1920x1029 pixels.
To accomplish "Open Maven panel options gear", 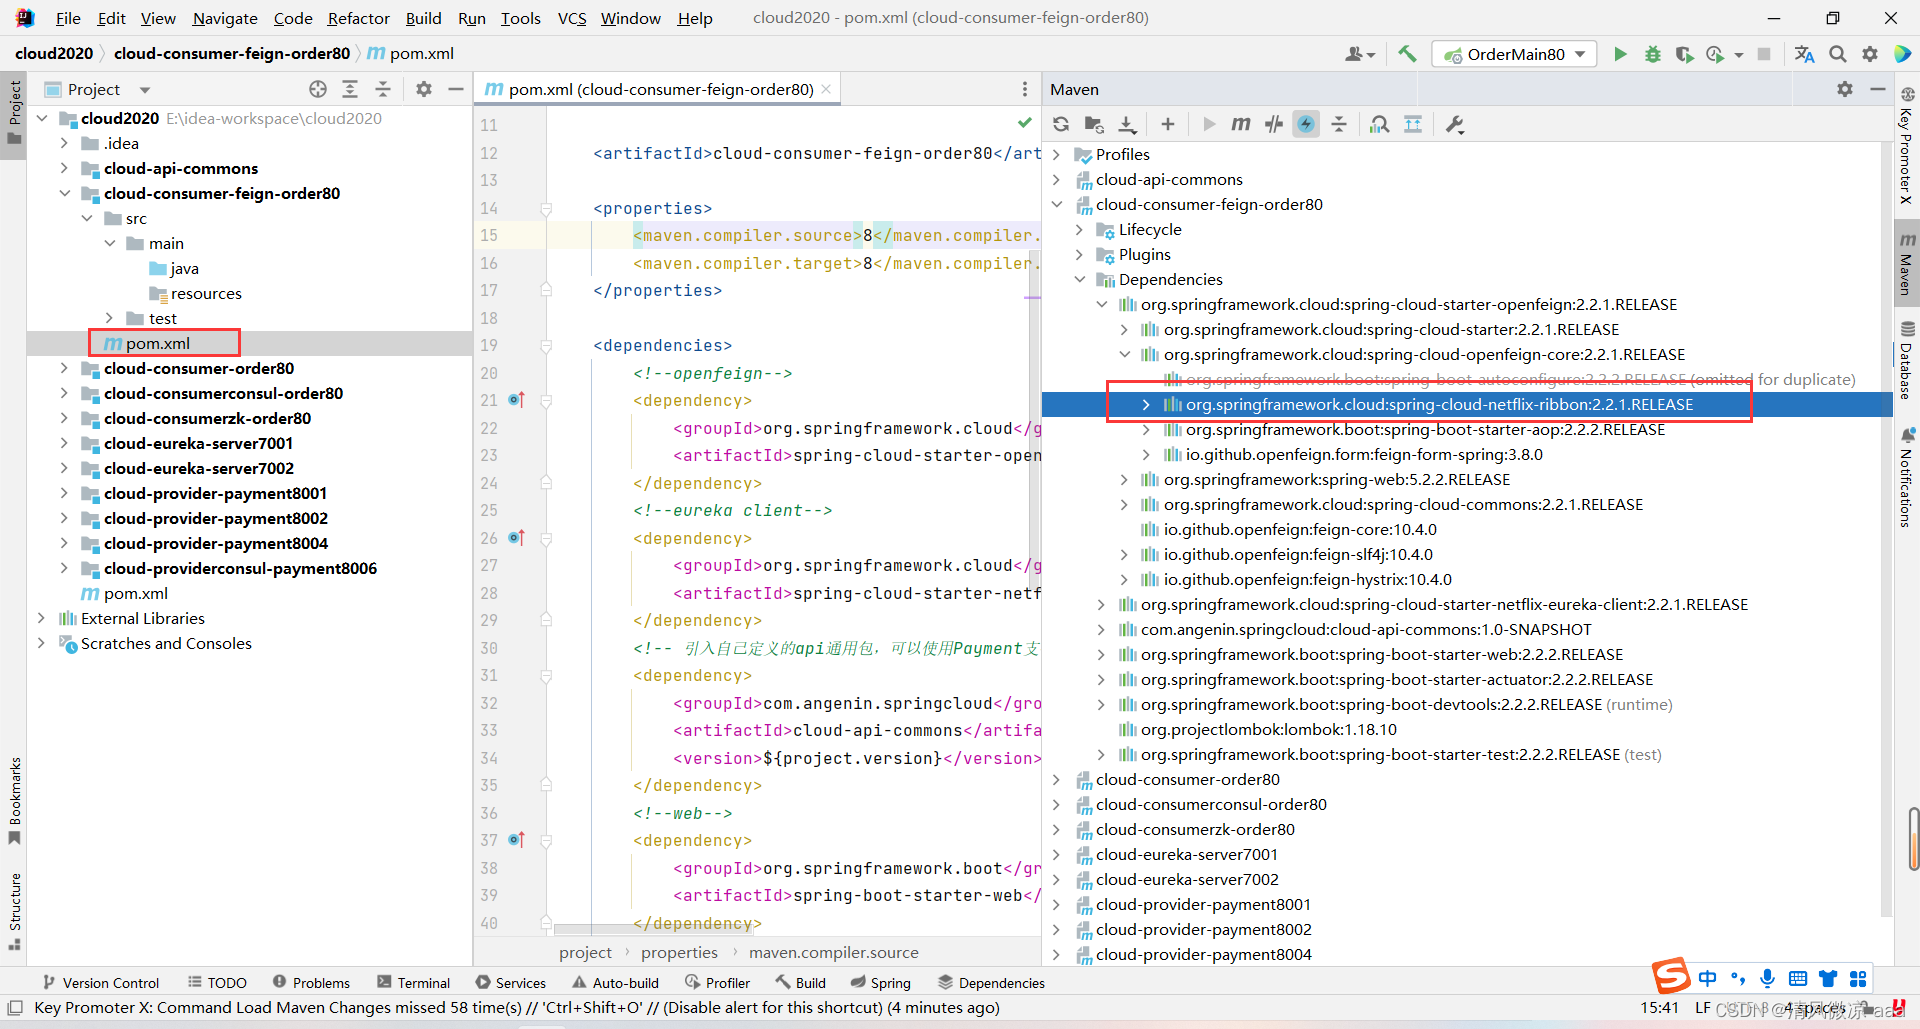I will [1845, 89].
